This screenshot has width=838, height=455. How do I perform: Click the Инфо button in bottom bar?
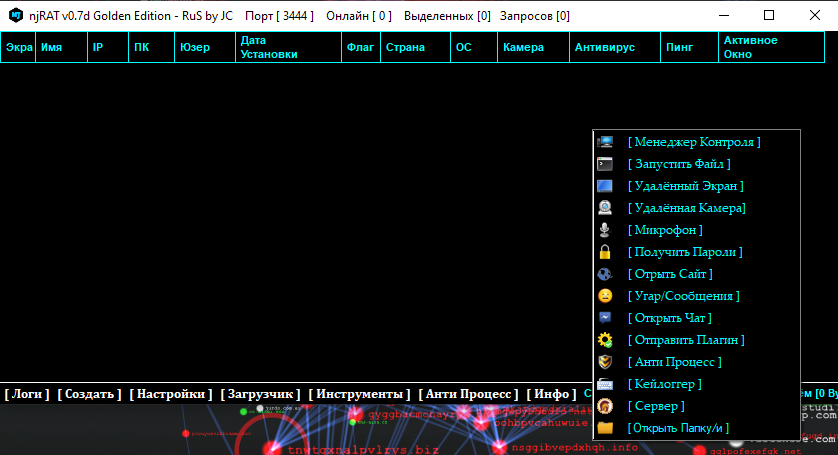point(551,394)
